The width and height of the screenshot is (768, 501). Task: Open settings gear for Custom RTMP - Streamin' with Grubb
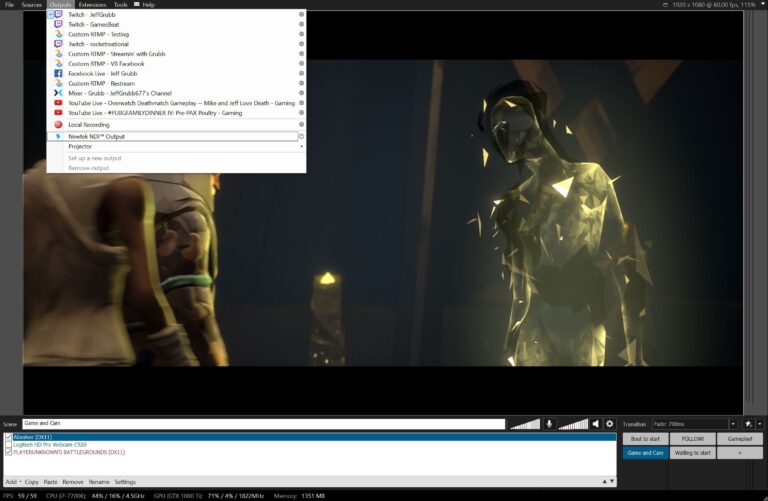301,53
